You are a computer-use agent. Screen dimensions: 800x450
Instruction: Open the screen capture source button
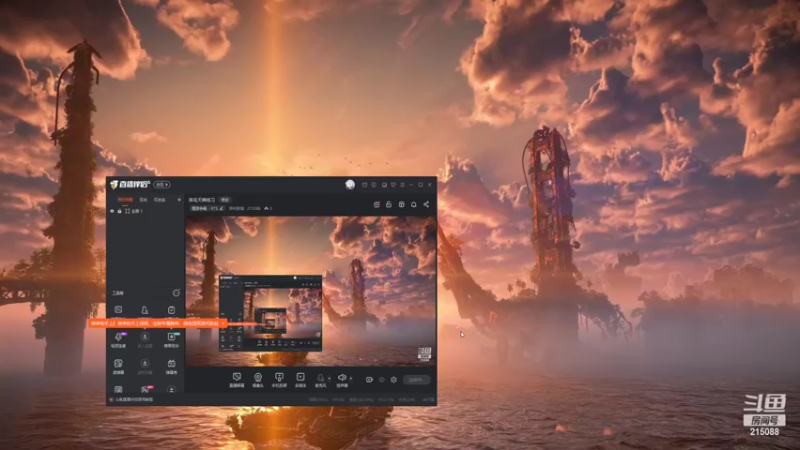(237, 380)
